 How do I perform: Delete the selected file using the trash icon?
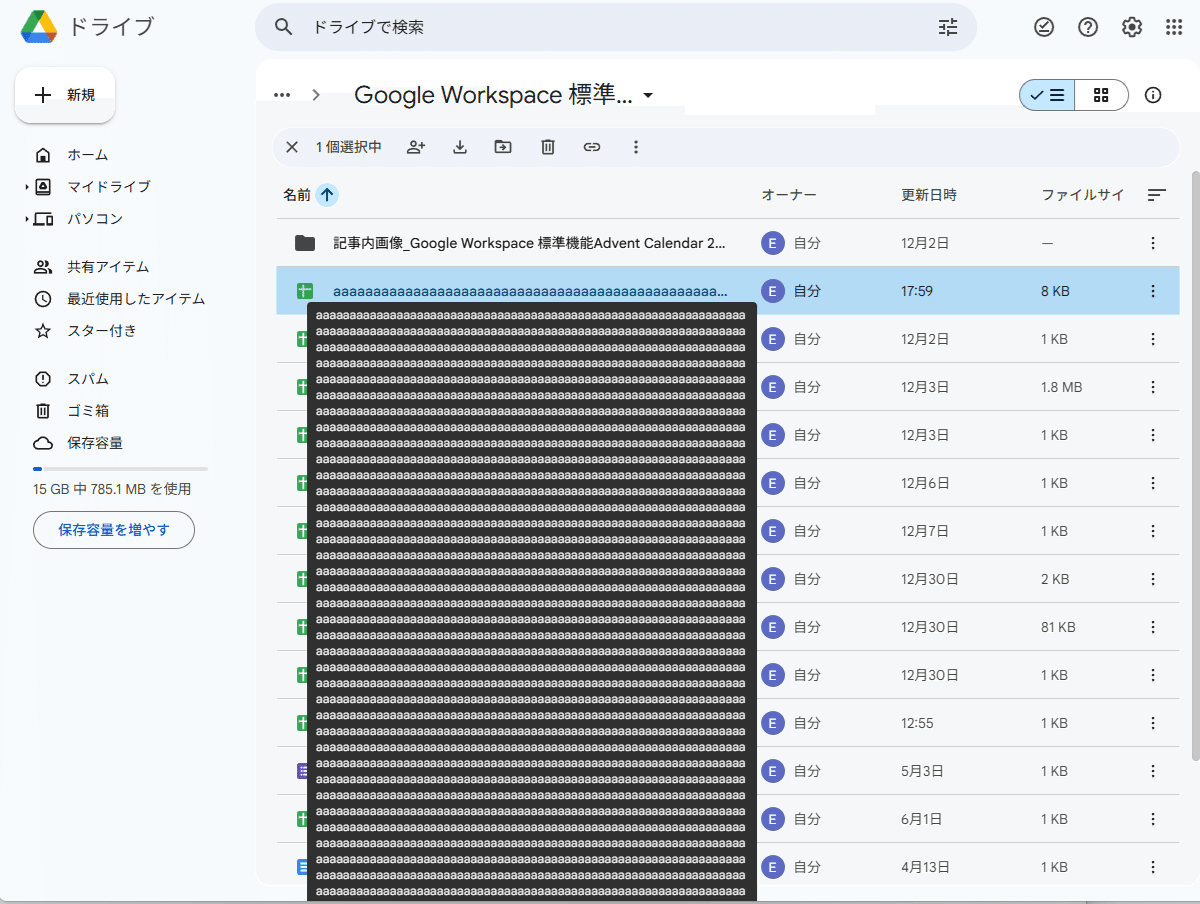click(547, 147)
